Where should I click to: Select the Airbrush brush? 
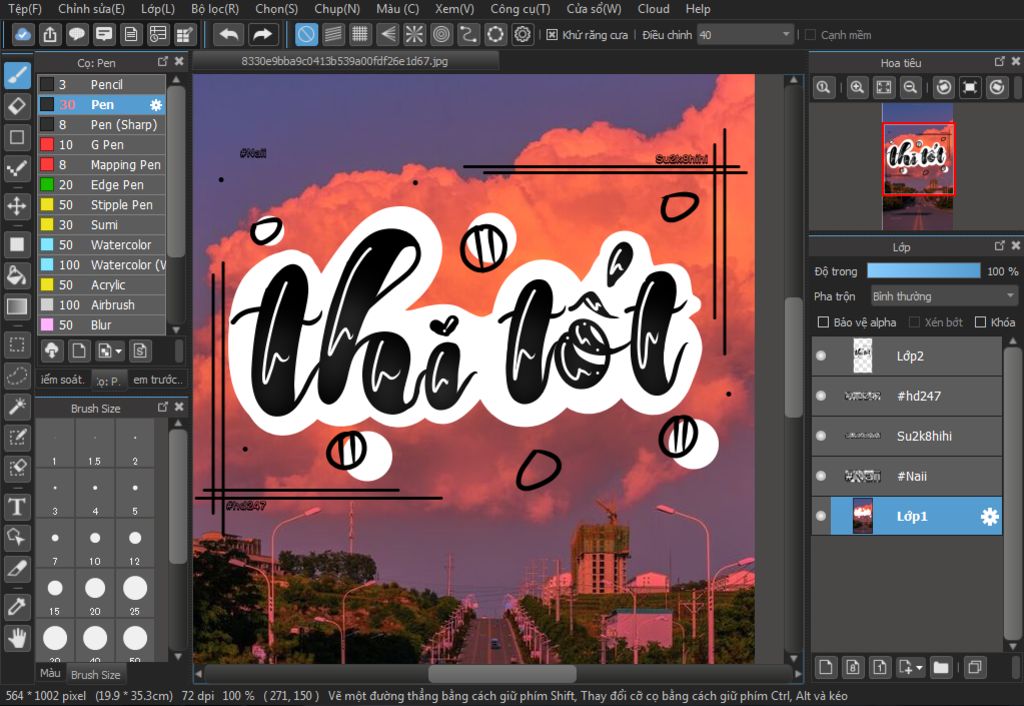coord(101,305)
